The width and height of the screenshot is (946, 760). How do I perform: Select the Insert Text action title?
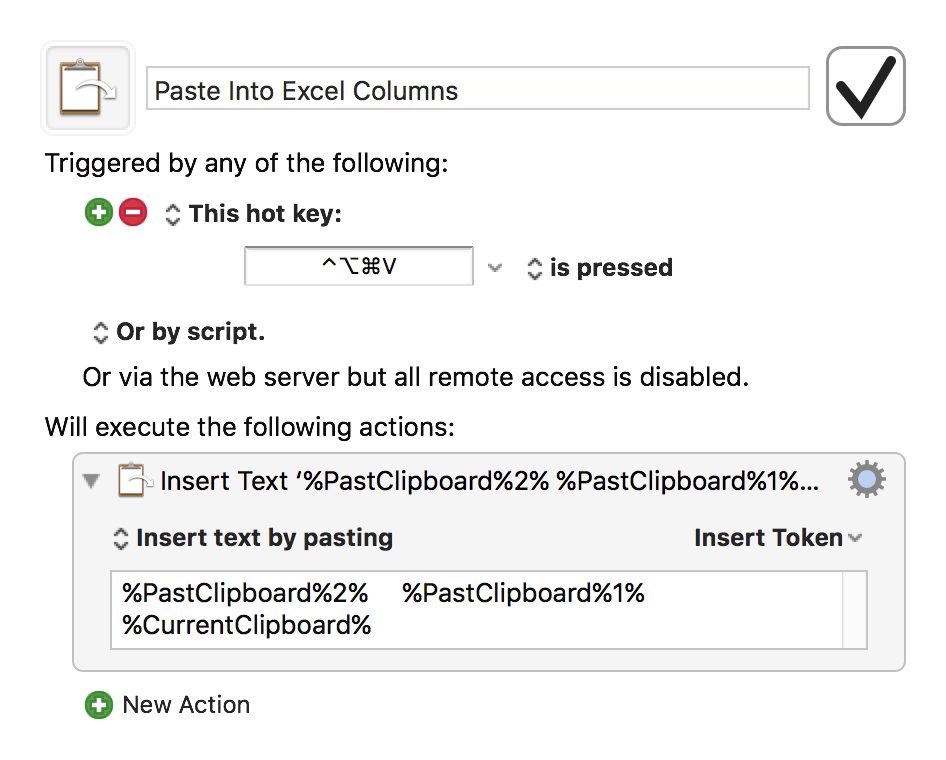pyautogui.click(x=489, y=481)
